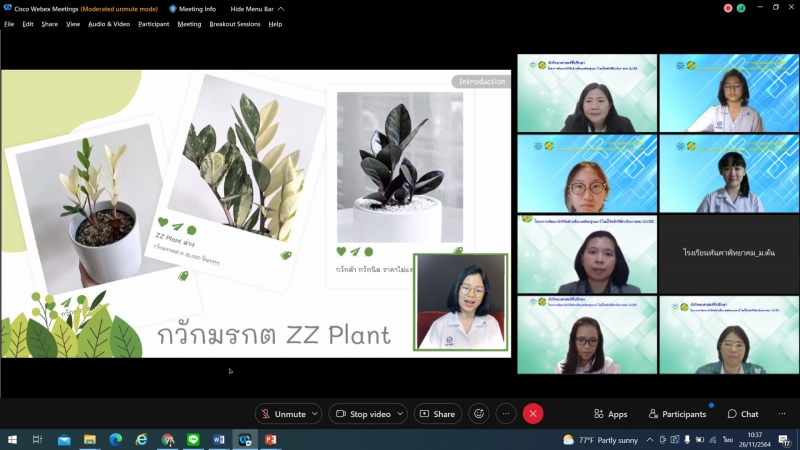This screenshot has height=450, width=800.
Task: Open the Meeting Info tab
Action: (x=192, y=9)
